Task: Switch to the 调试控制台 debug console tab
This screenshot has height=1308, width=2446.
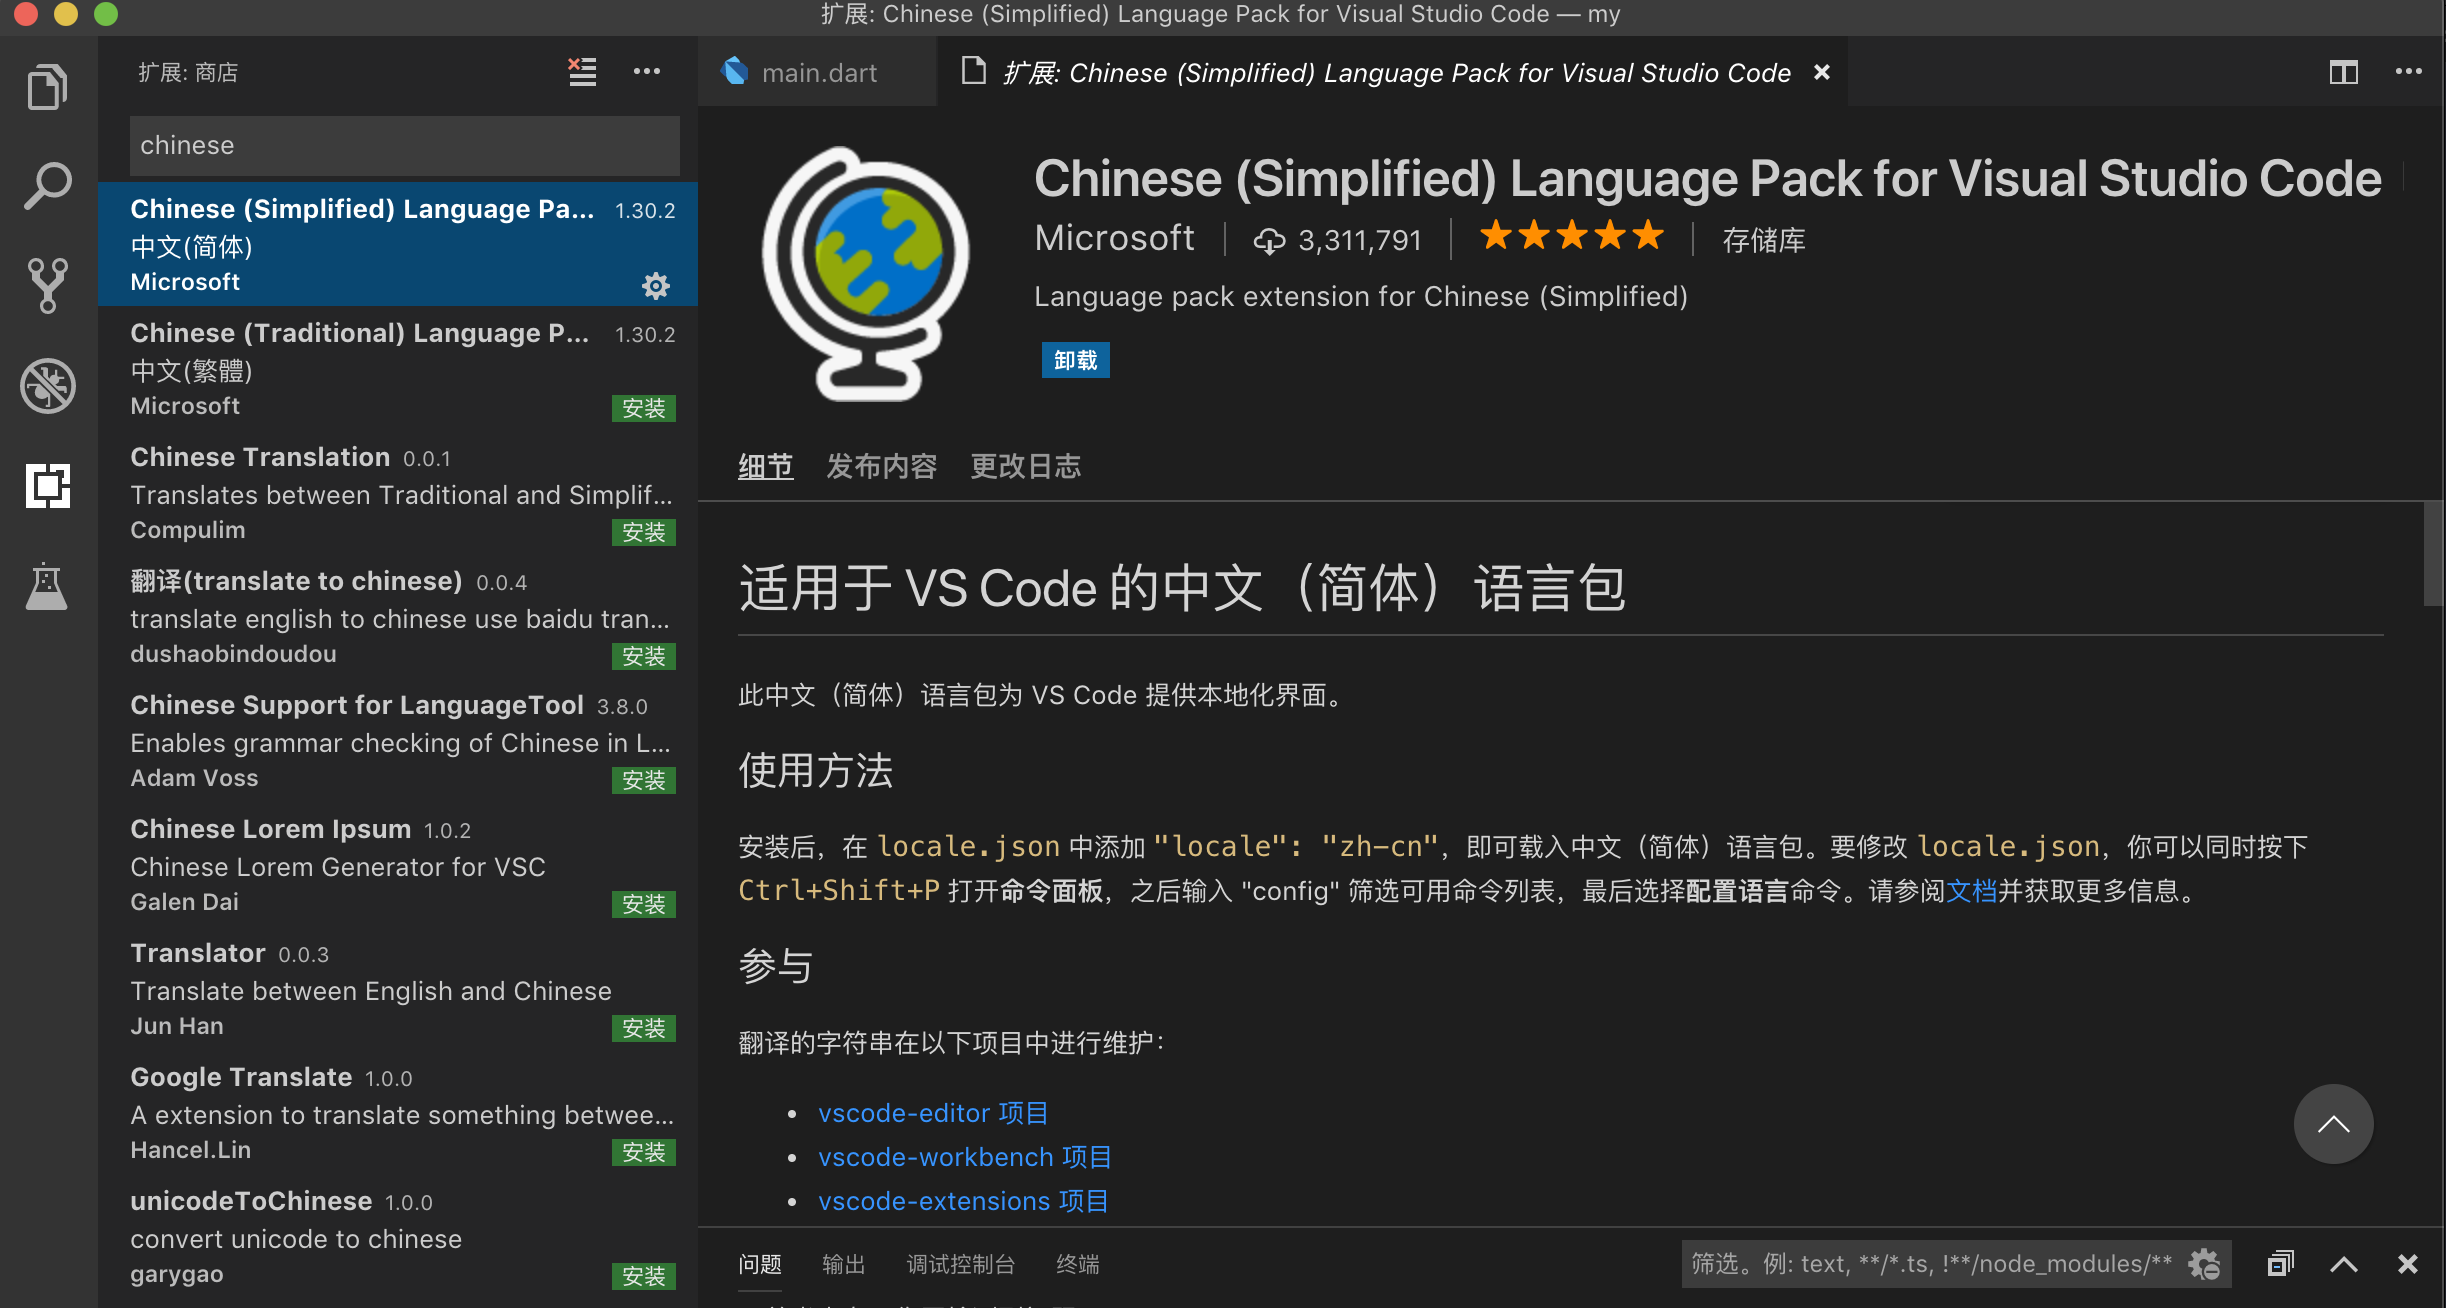Action: (960, 1264)
